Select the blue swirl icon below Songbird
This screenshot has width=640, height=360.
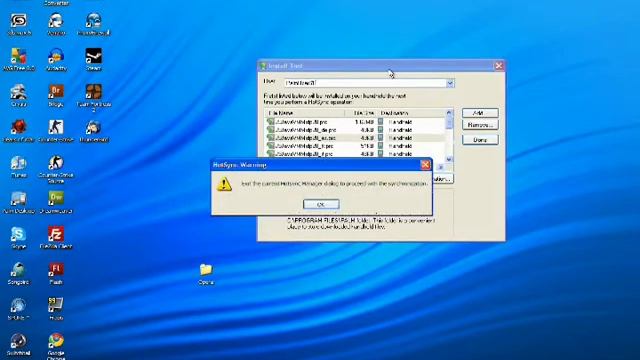[19, 309]
